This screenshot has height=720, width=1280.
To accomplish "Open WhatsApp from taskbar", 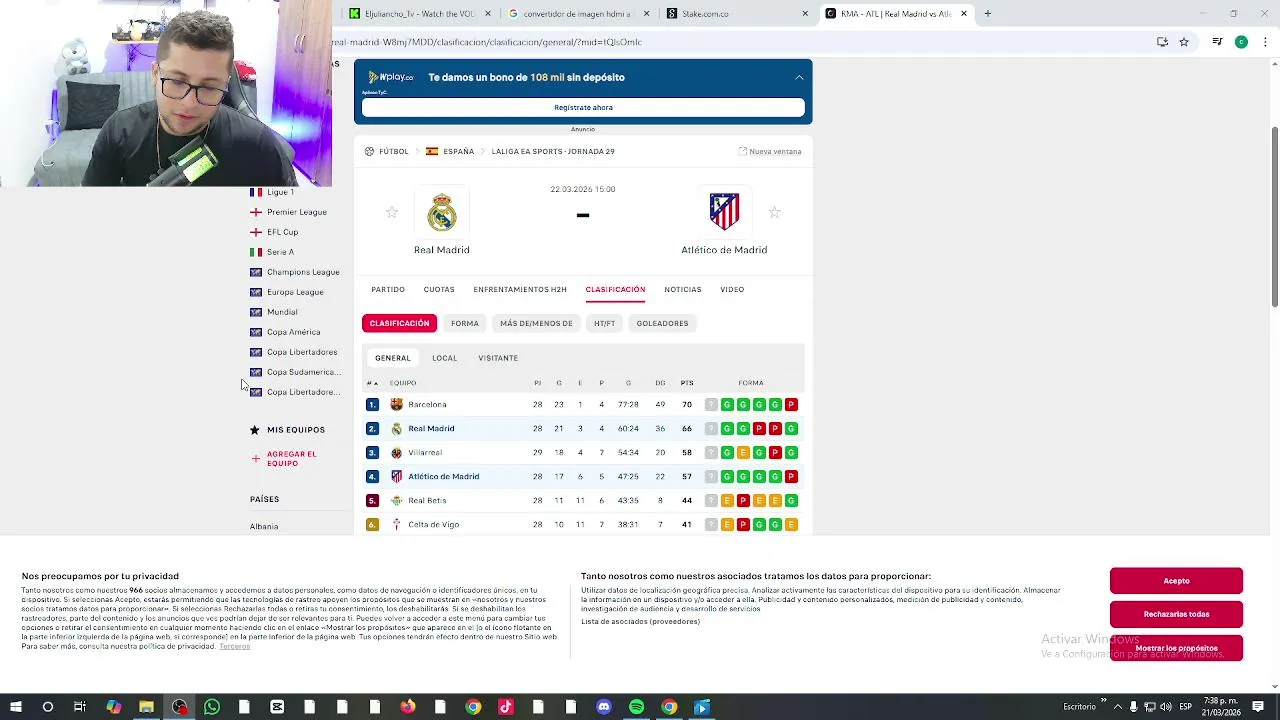I will 212,707.
